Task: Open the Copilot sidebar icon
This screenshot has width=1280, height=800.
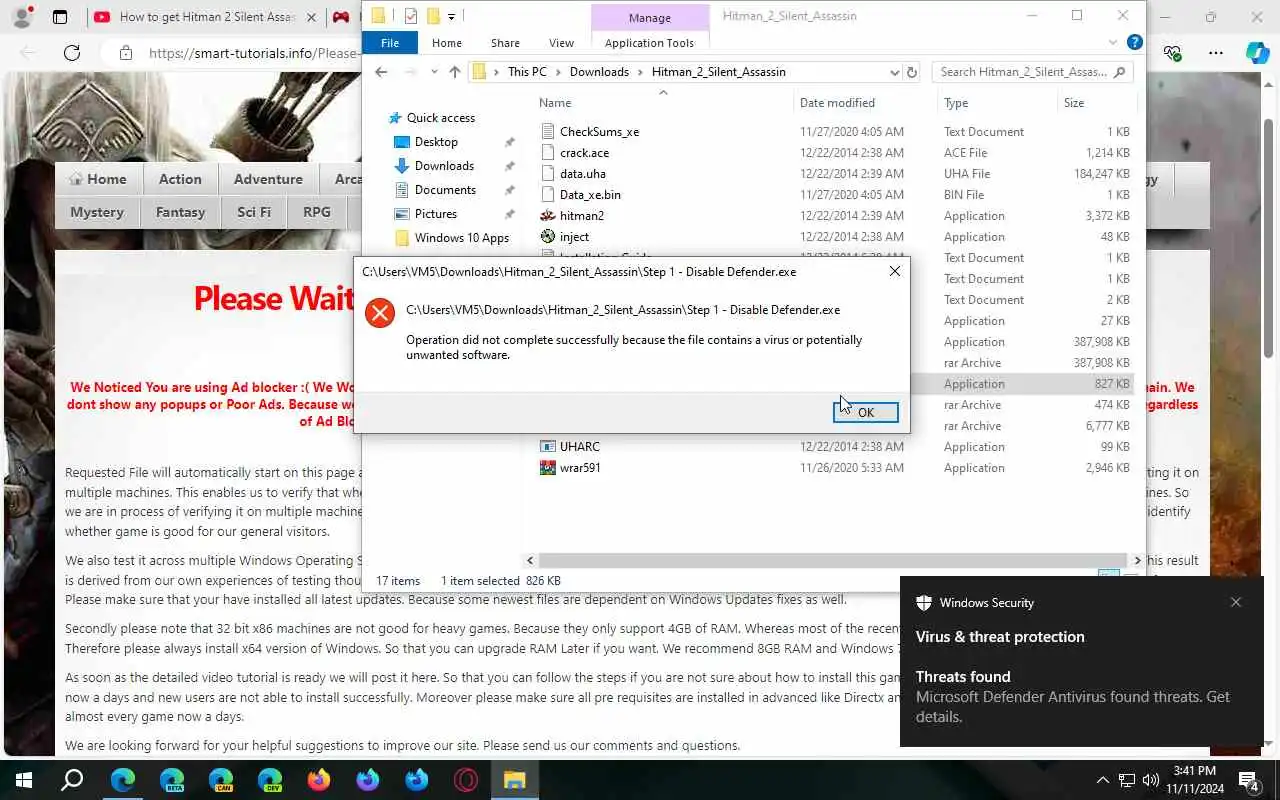Action: [1257, 53]
